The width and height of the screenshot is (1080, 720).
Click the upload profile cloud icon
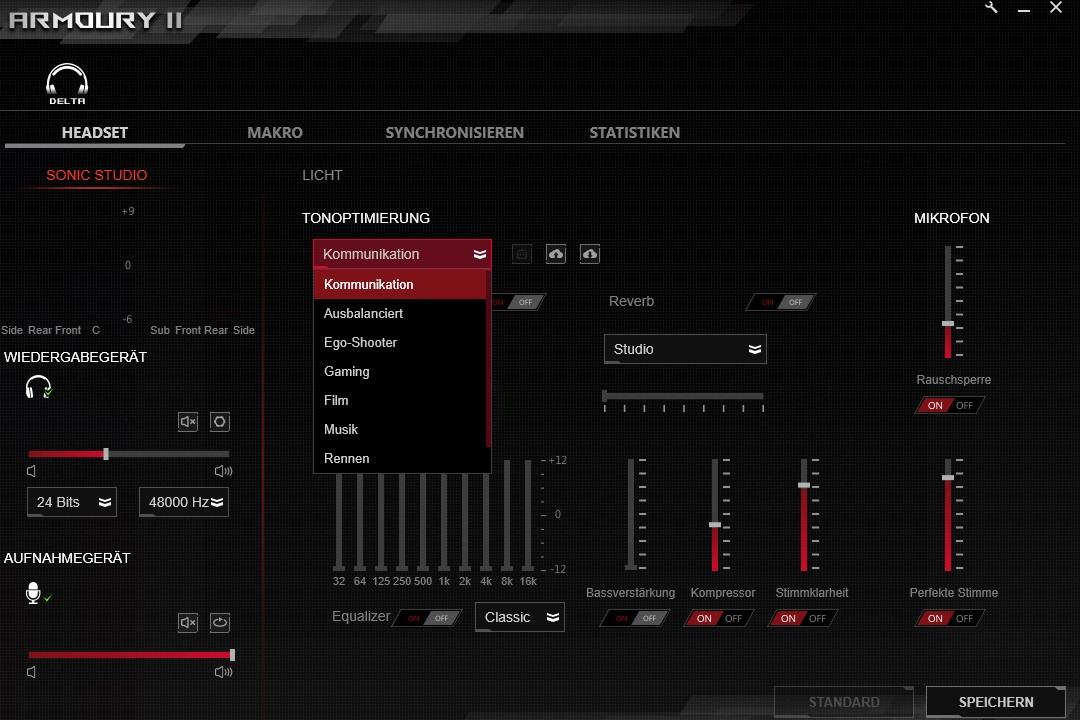(x=556, y=254)
